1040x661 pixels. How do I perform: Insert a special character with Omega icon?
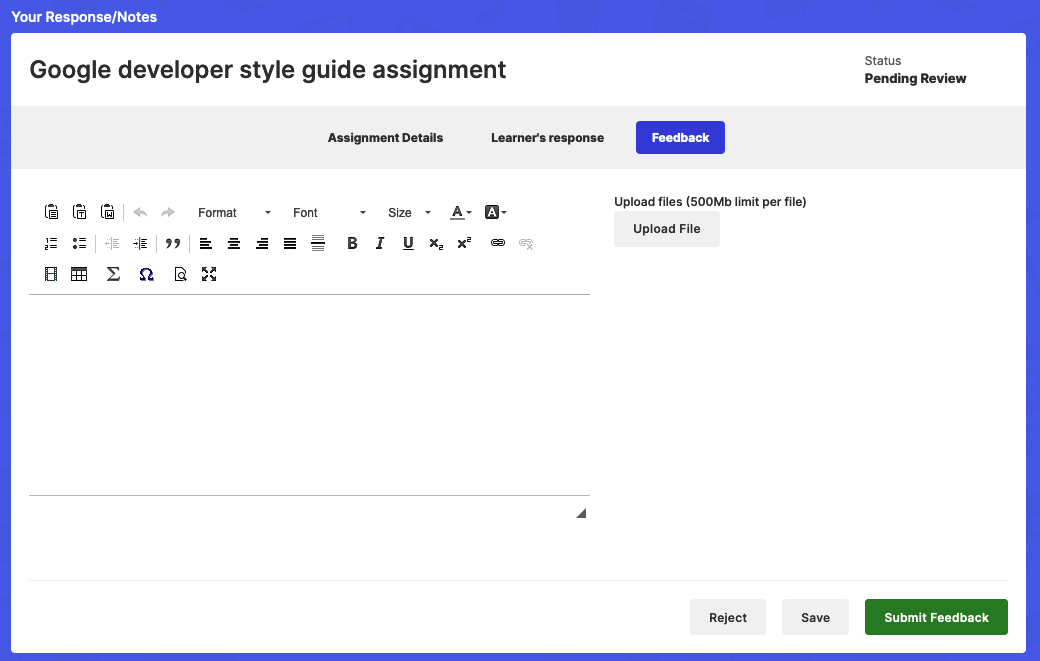[147, 274]
